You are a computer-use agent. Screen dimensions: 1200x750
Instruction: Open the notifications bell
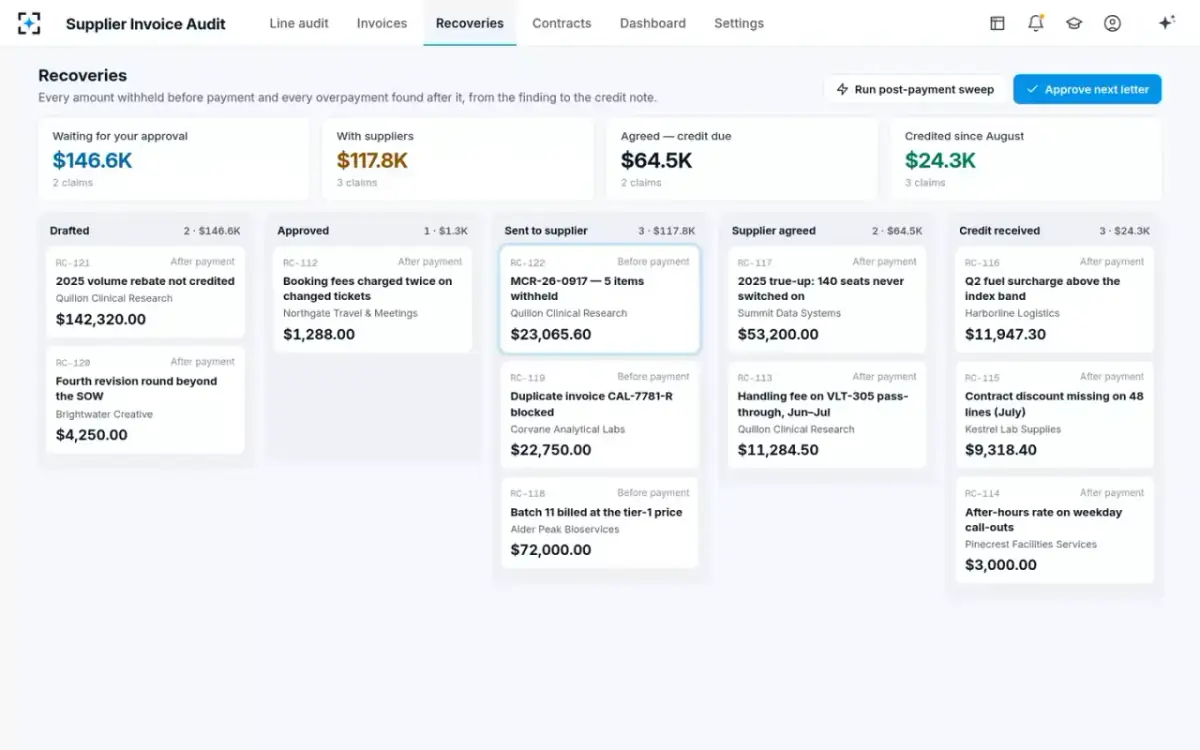[1035, 23]
